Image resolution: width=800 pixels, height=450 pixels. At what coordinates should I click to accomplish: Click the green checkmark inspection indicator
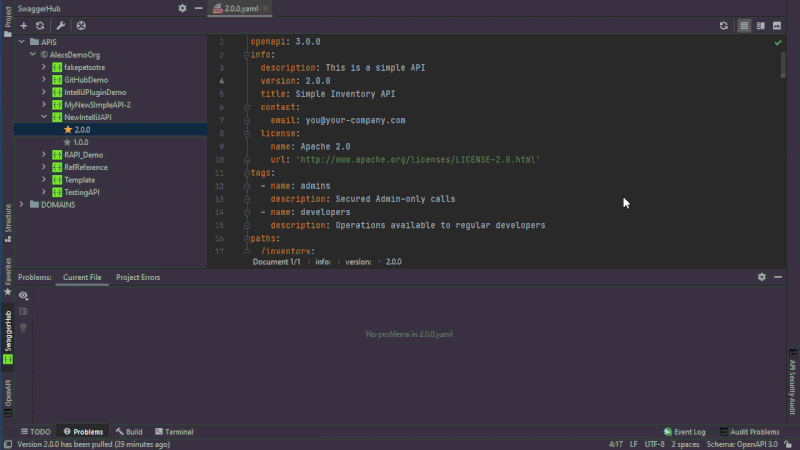click(778, 43)
